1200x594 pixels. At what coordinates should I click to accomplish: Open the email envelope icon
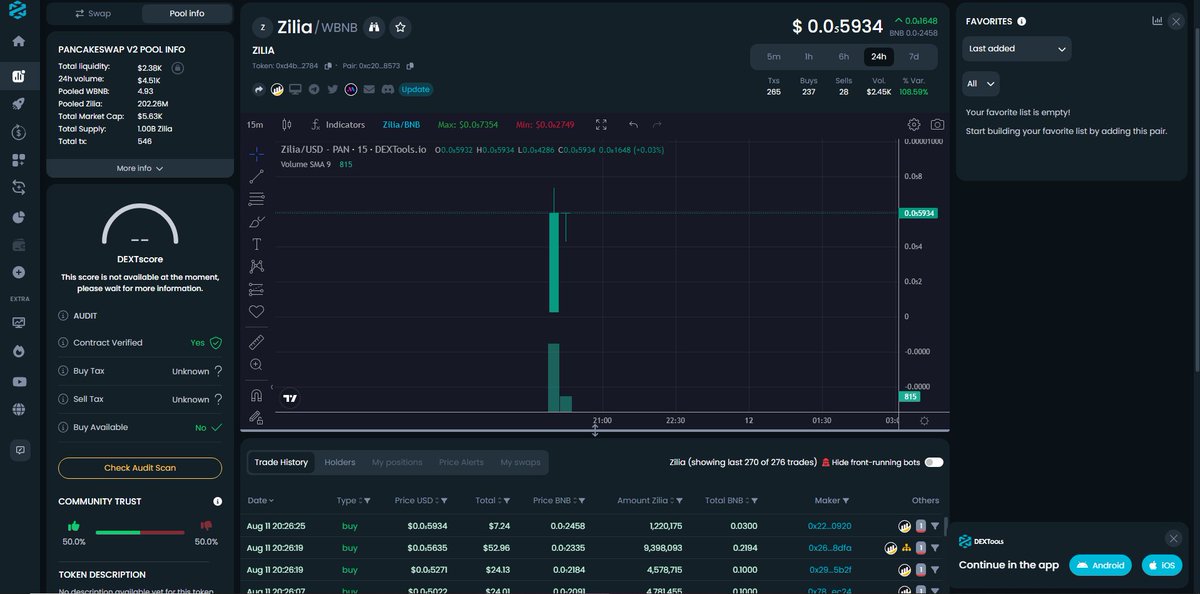pos(369,89)
